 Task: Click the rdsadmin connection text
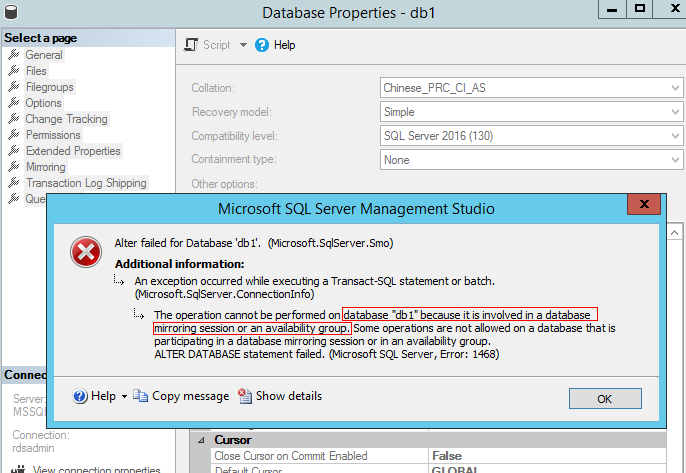[x=33, y=448]
